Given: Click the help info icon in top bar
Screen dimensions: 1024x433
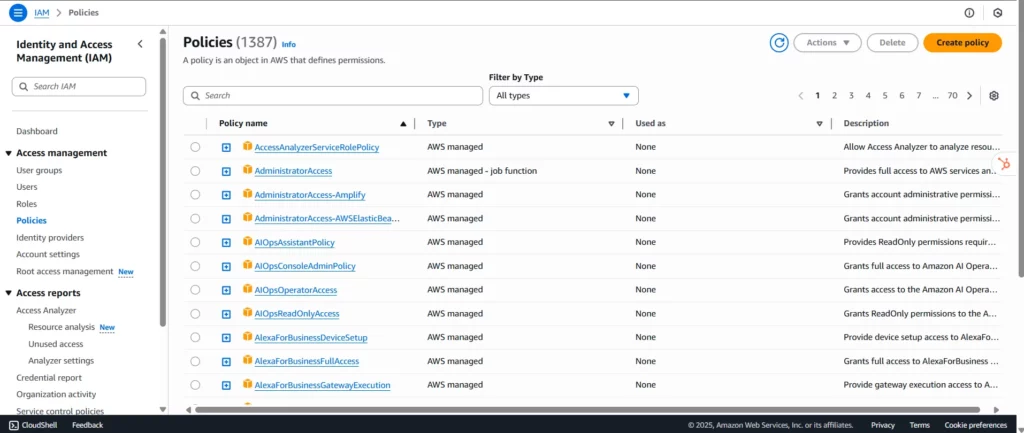Looking at the screenshot, I should click(x=969, y=12).
